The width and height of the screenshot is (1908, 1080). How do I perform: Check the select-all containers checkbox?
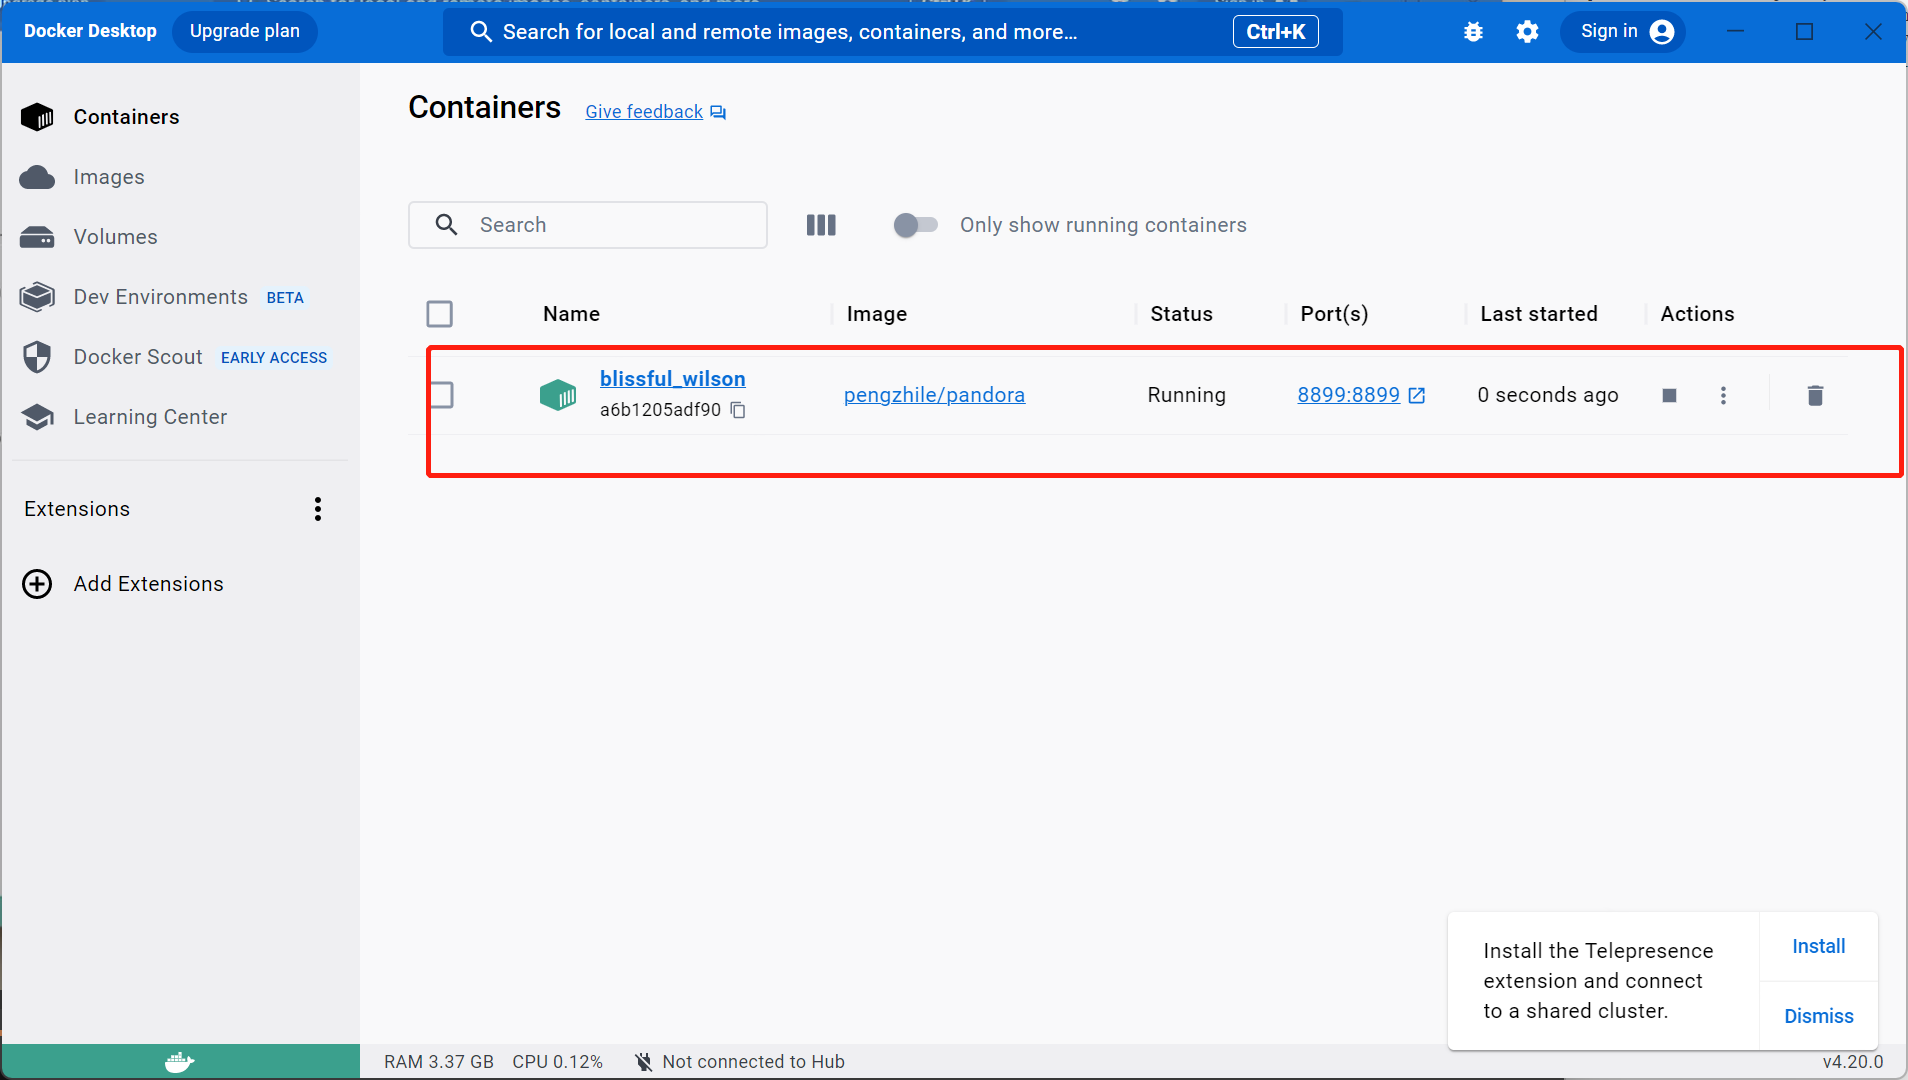tap(439, 314)
